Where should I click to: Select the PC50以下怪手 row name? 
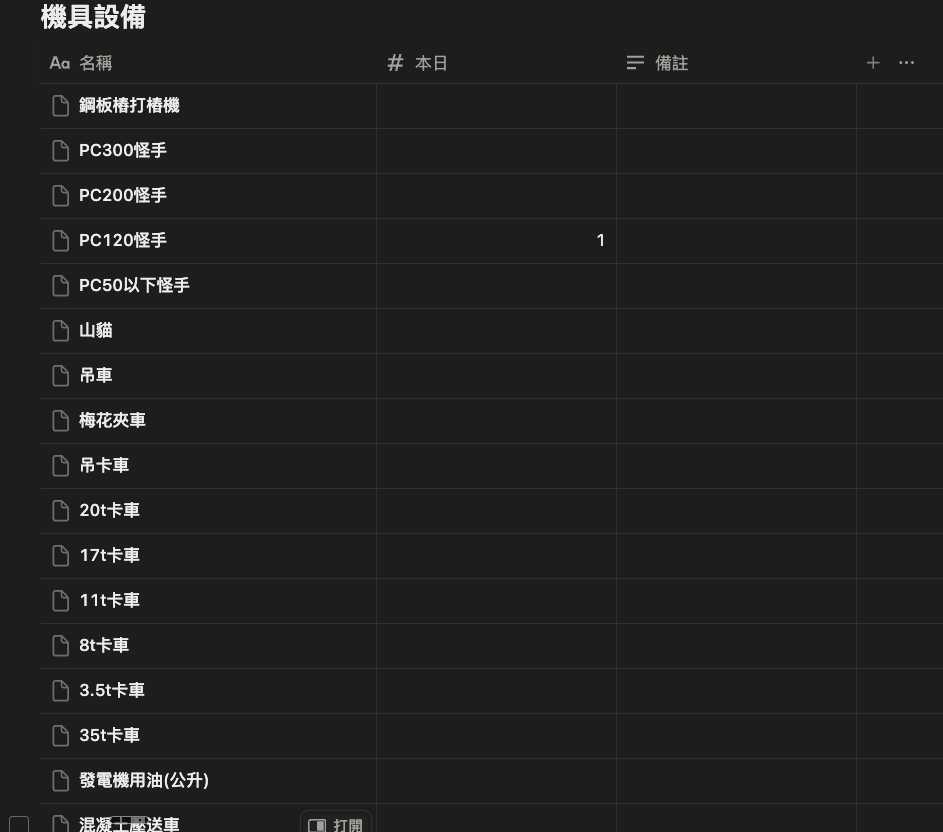(x=134, y=285)
